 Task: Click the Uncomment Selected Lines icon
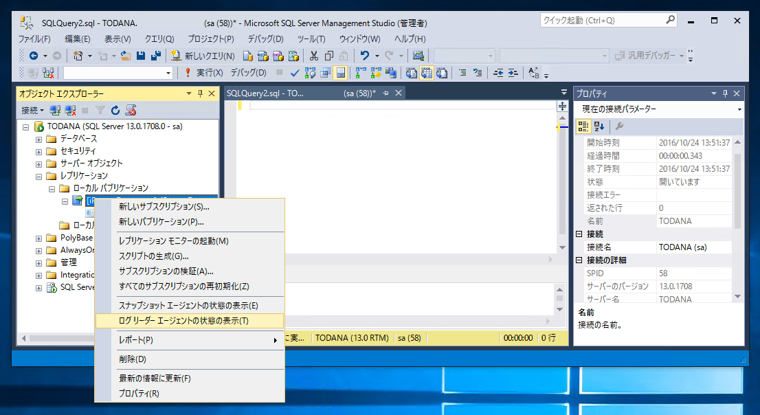(x=477, y=73)
